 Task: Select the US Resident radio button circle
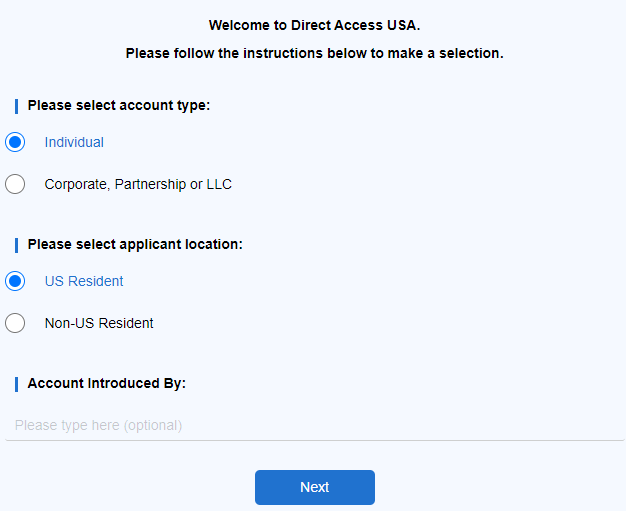pos(15,281)
